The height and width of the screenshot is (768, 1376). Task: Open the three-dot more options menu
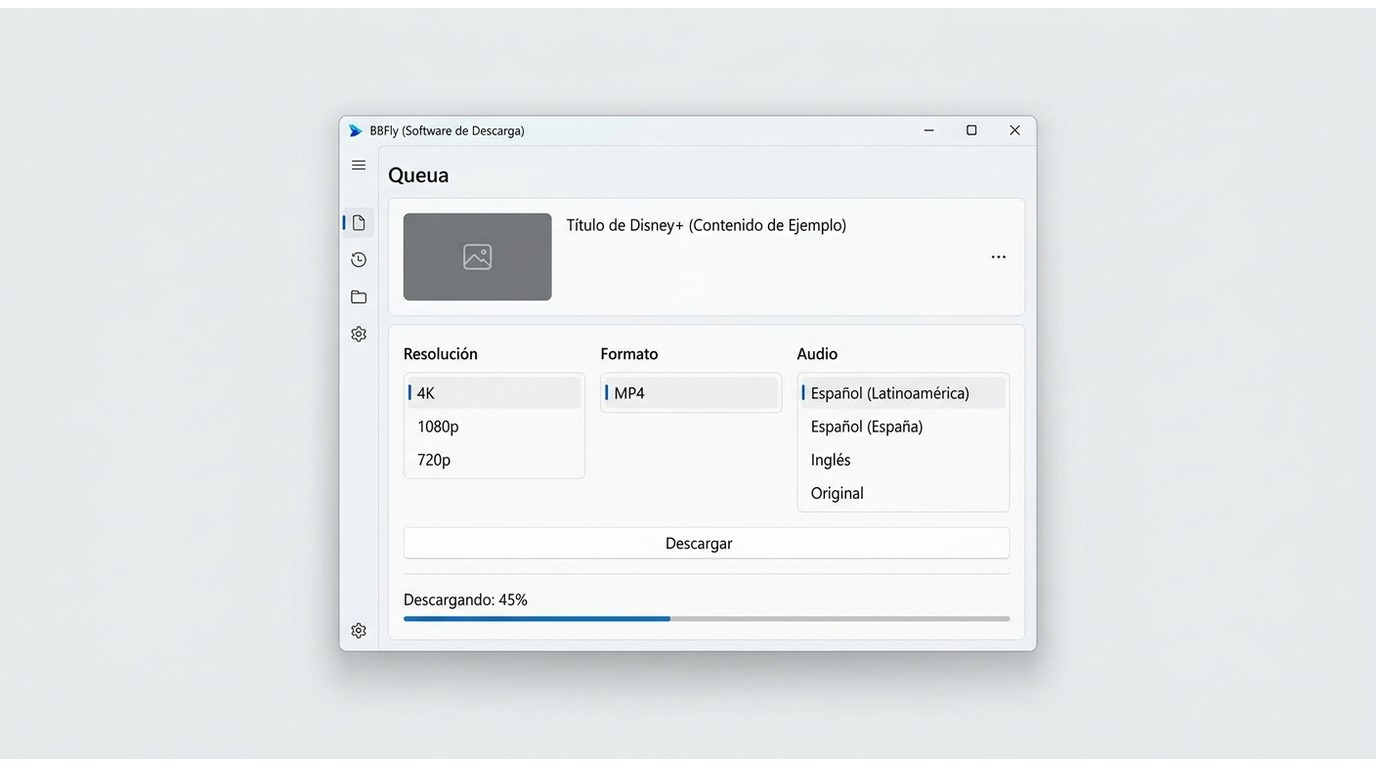tap(998, 257)
